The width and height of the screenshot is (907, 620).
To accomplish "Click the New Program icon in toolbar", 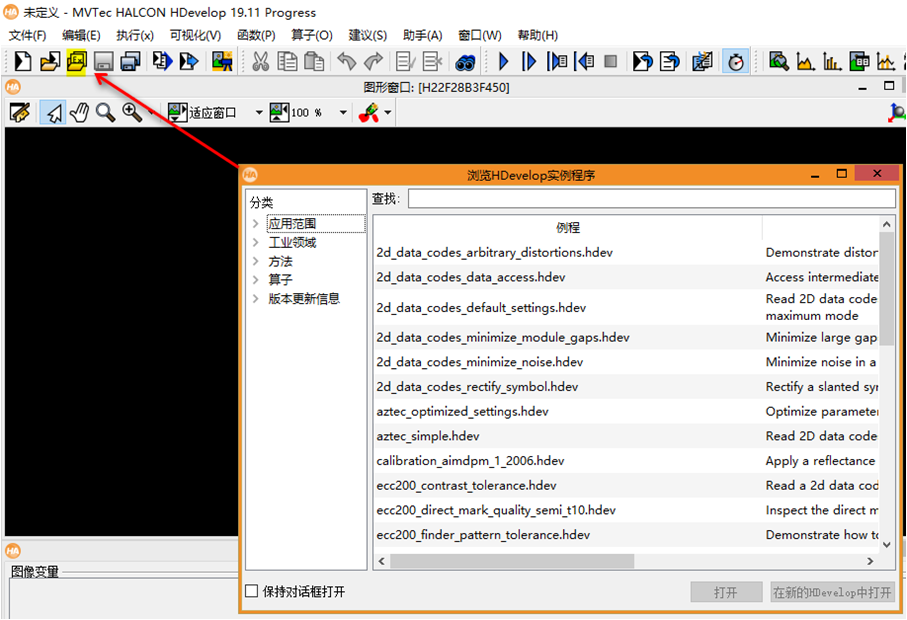I will 22,61.
